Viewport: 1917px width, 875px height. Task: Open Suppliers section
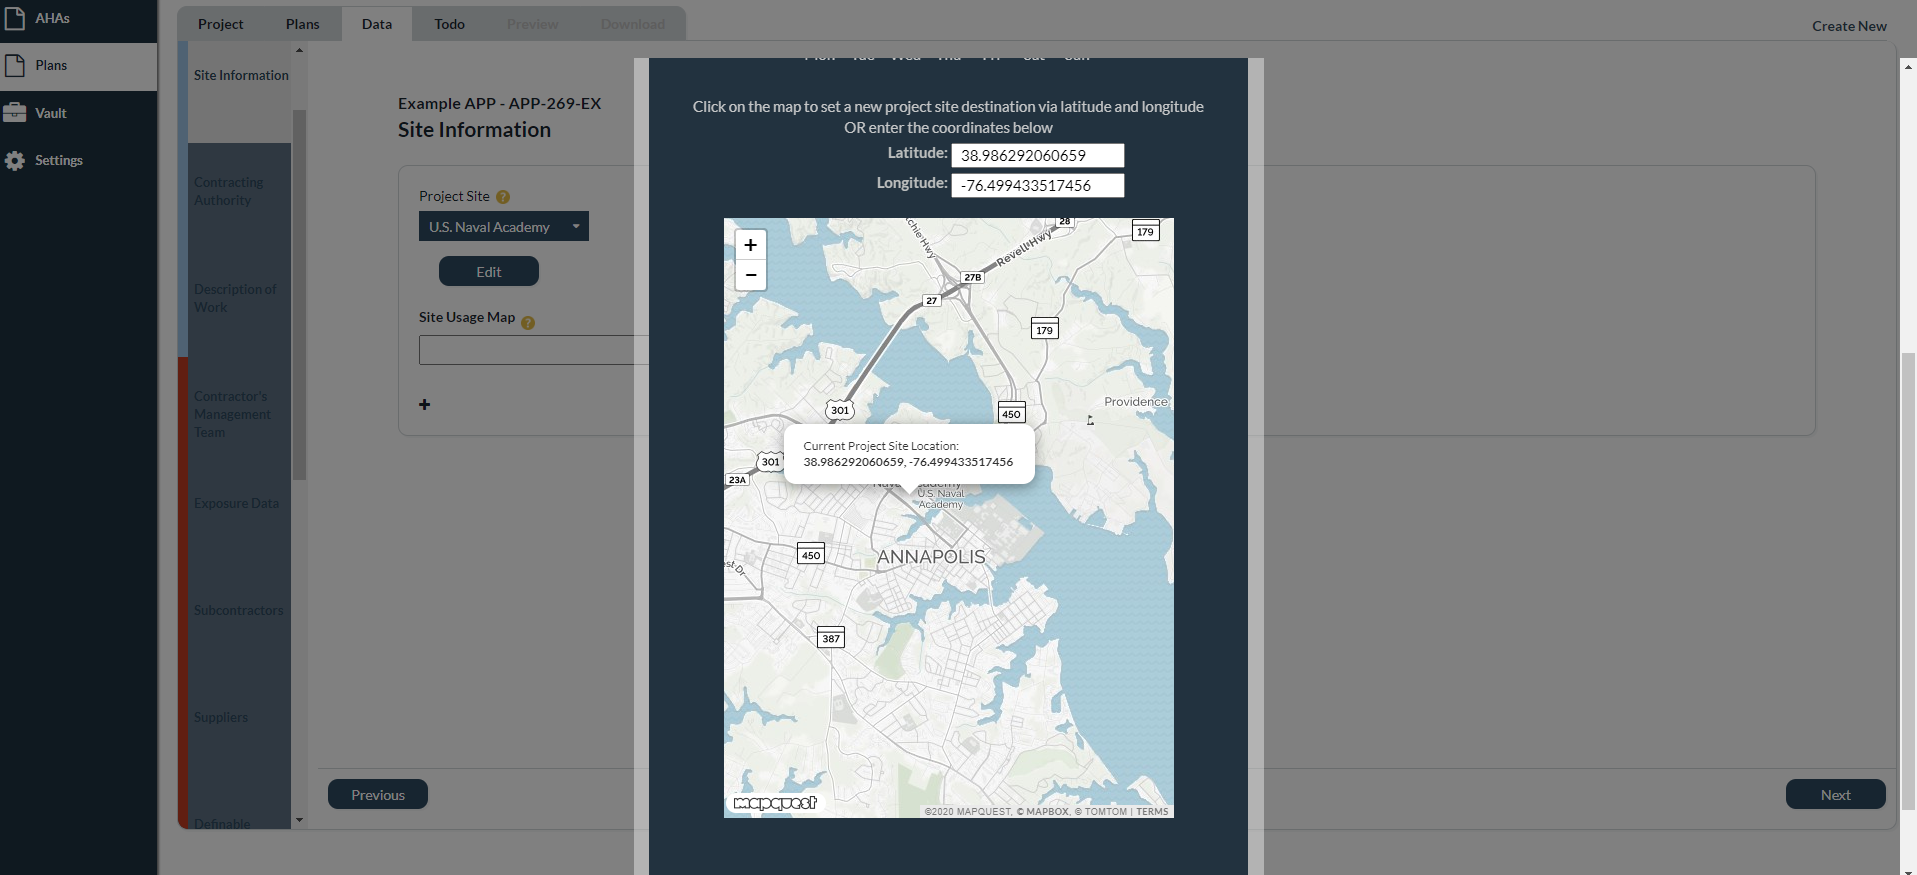pyautogui.click(x=239, y=717)
